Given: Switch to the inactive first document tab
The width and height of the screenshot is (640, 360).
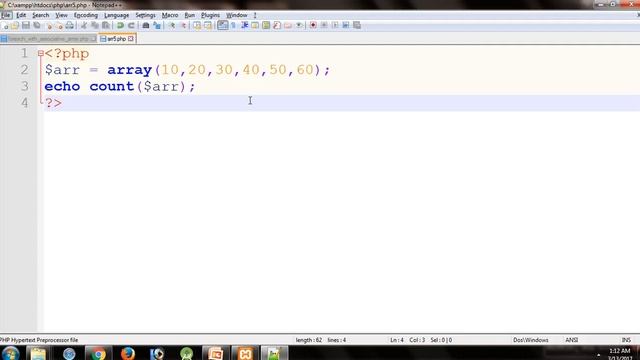Looking at the screenshot, I should coord(49,39).
